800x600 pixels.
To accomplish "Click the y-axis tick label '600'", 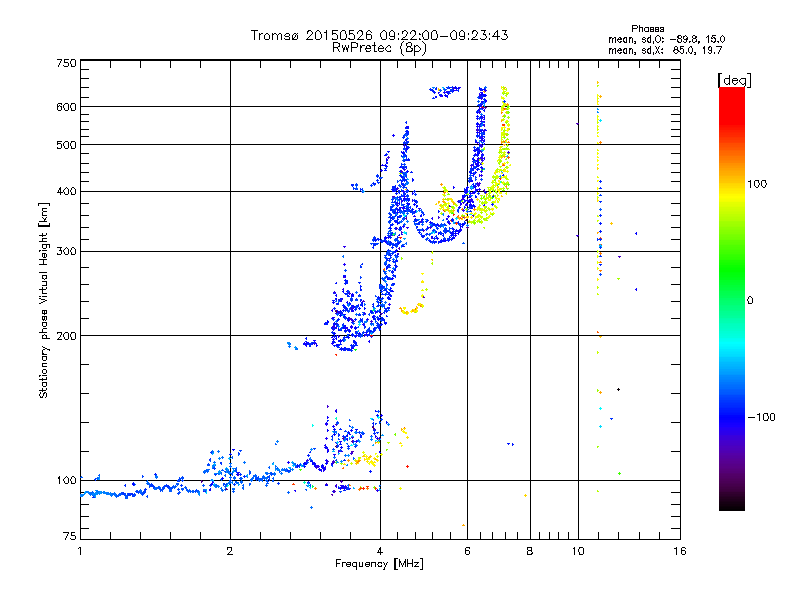I will (x=67, y=107).
